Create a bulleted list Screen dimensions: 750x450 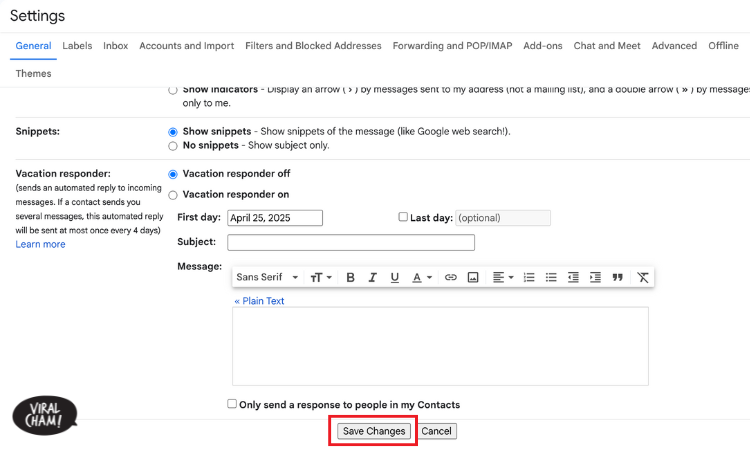click(551, 277)
